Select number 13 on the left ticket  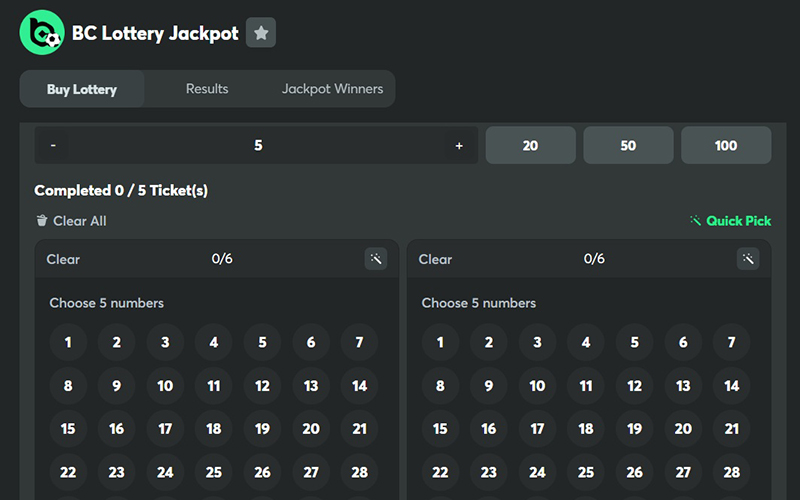tap(311, 386)
